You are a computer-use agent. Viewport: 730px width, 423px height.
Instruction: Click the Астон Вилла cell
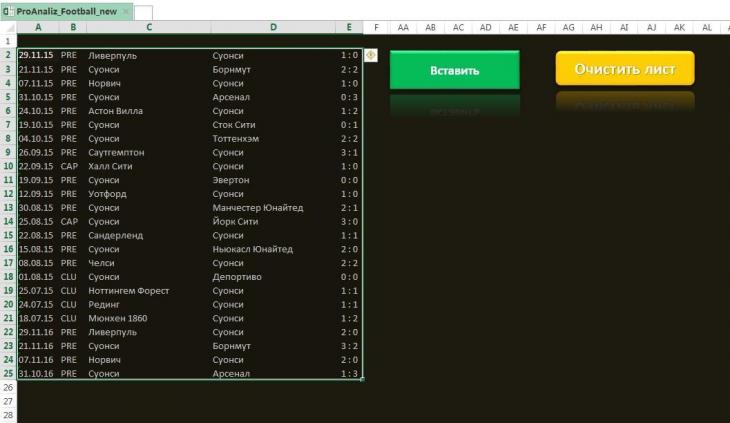[x=149, y=111]
